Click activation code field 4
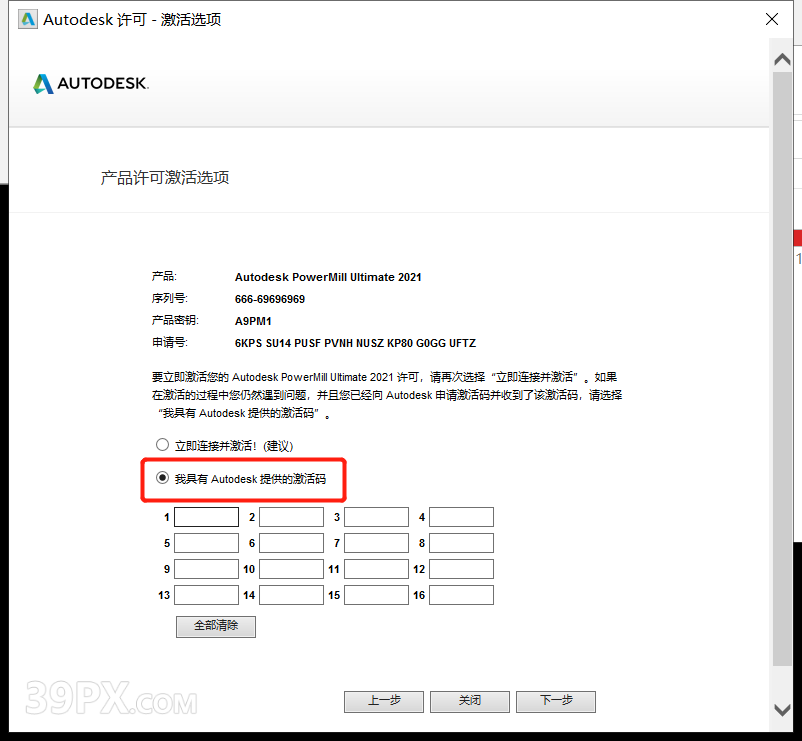 [x=461, y=517]
